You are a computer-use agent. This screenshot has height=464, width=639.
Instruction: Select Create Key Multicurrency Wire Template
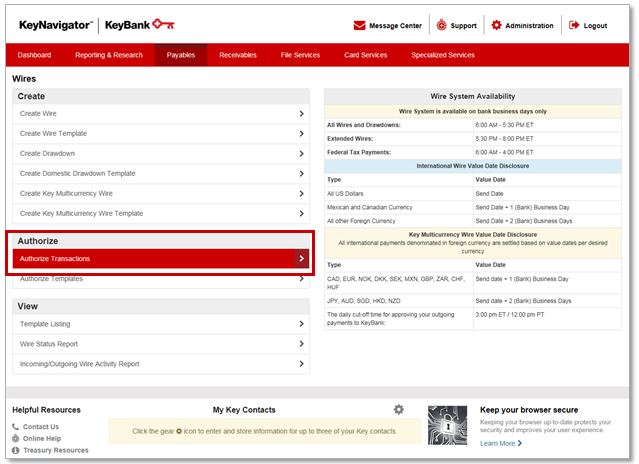82,213
